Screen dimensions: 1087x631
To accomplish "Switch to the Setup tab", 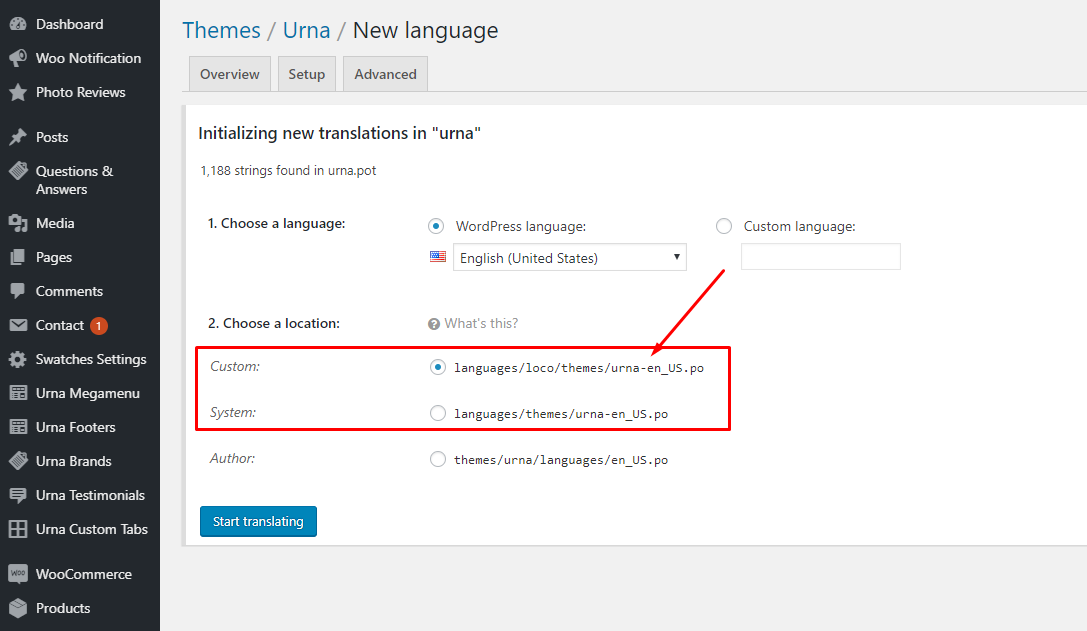I will click(x=306, y=74).
